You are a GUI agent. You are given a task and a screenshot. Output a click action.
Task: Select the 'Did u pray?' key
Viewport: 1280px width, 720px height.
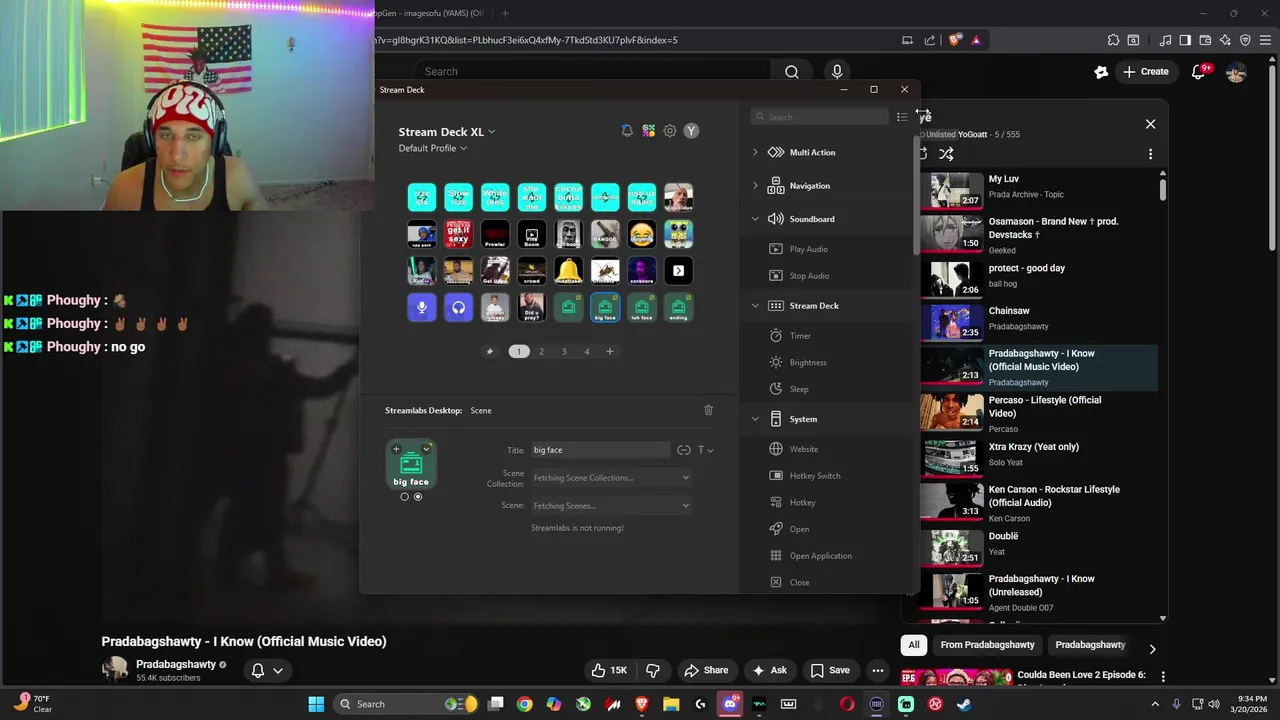(x=532, y=307)
